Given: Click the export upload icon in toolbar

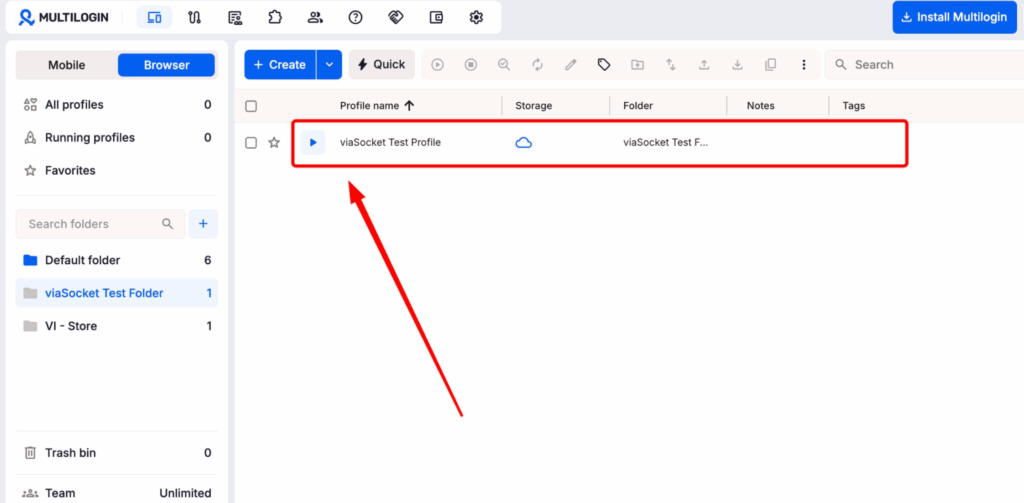Looking at the screenshot, I should 704,65.
